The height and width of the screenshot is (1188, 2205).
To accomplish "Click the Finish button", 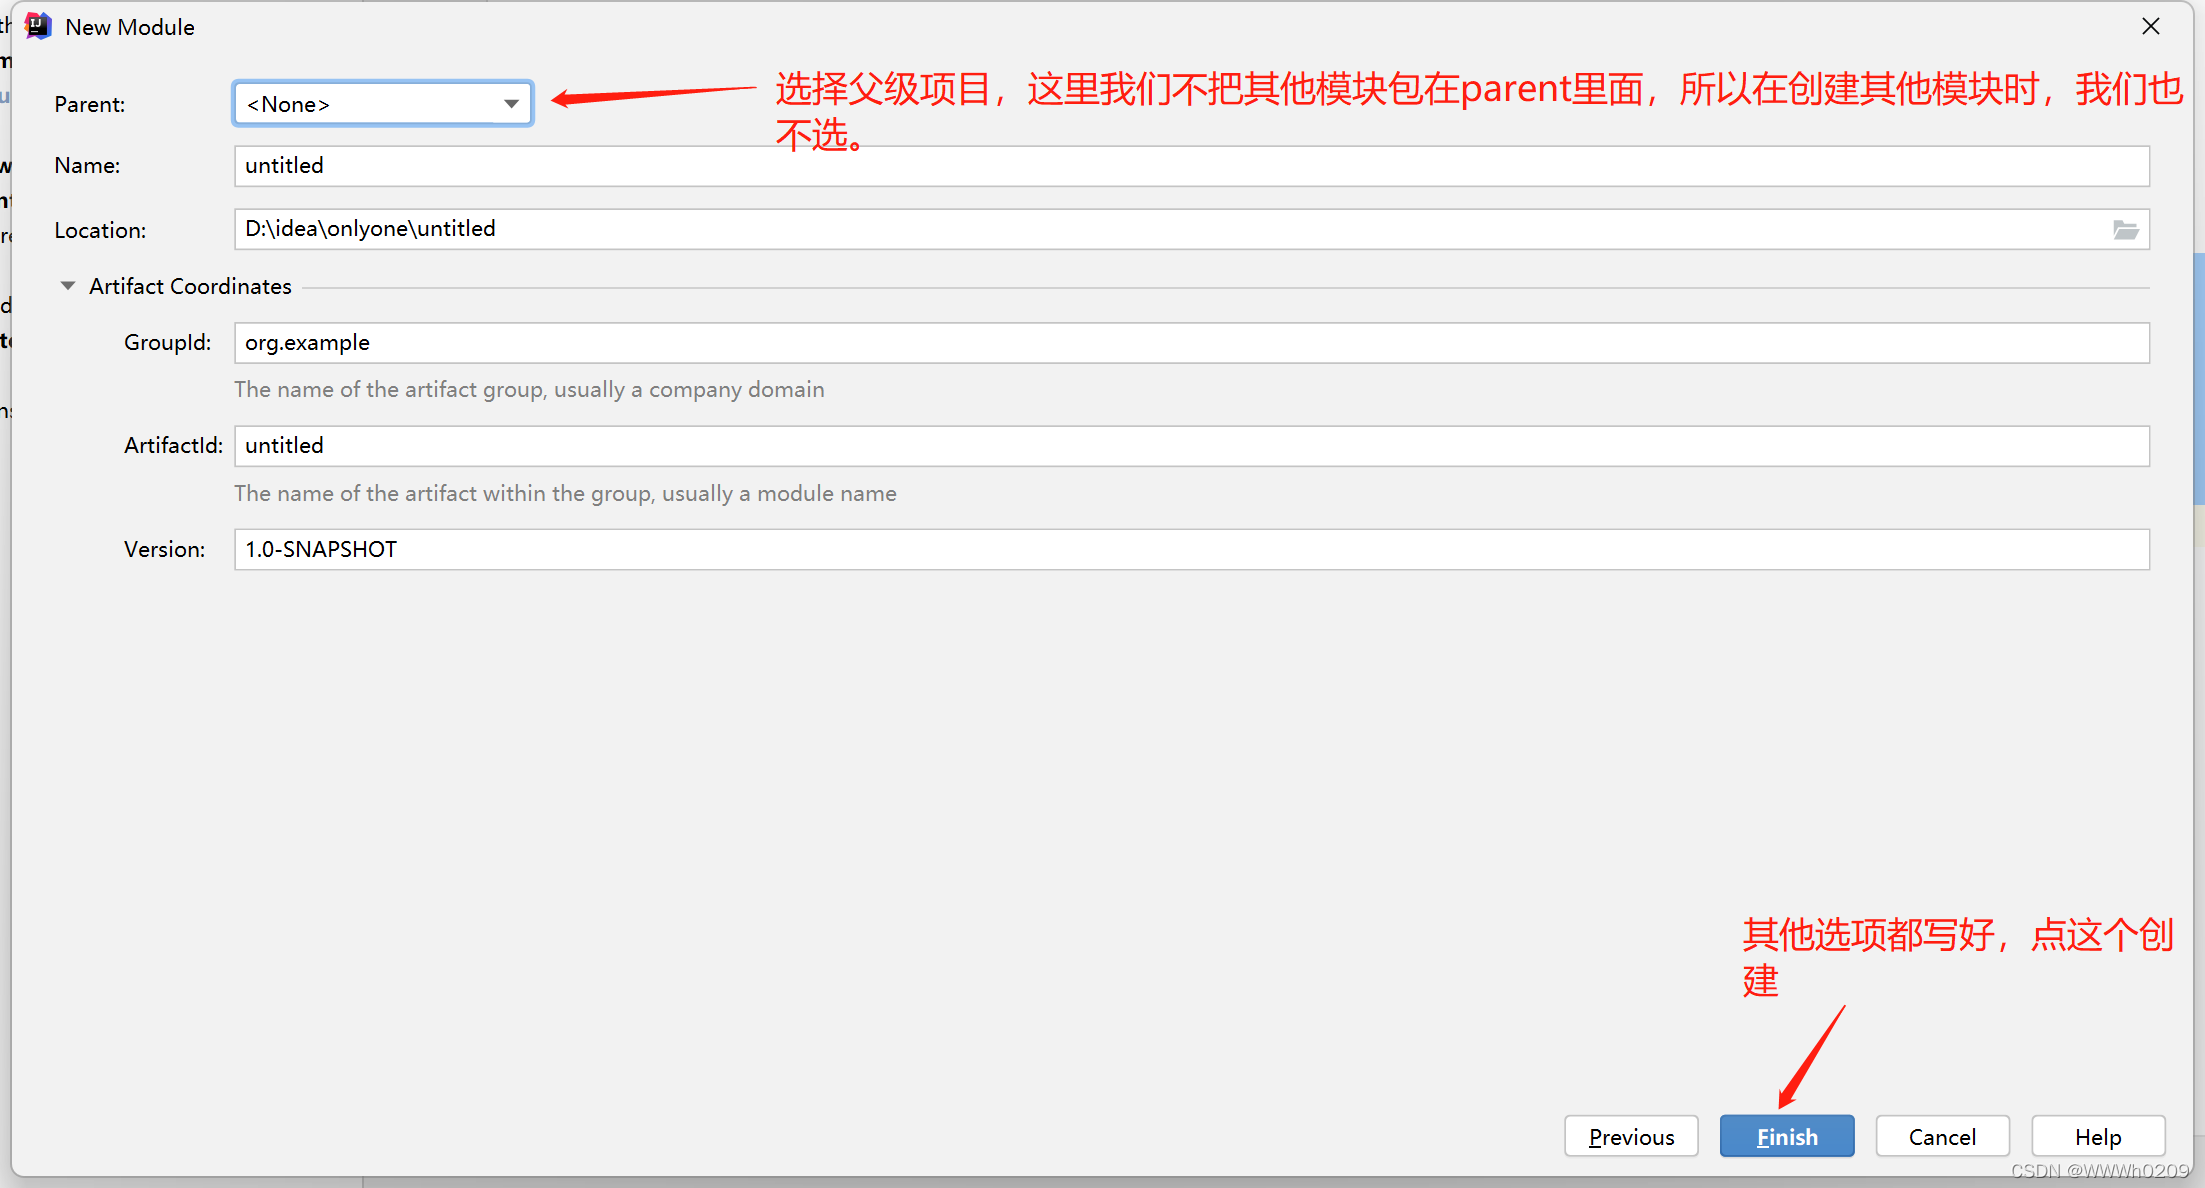I will tap(1786, 1137).
